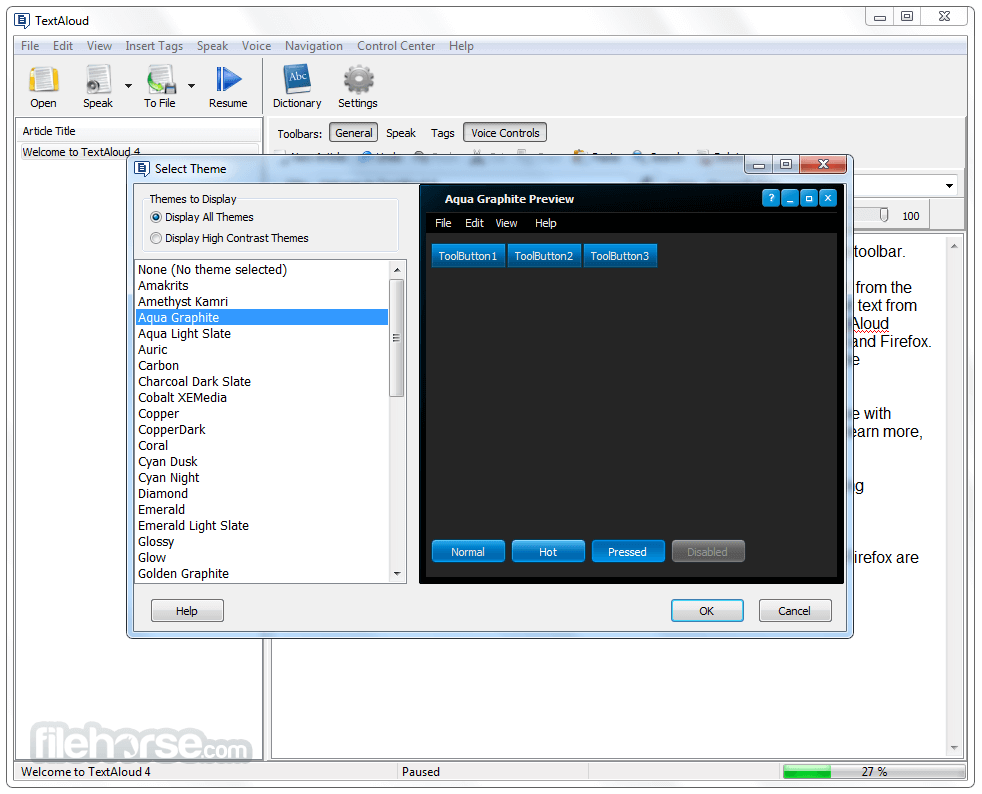Select the Charcoal Dark Slate theme
The height and width of the screenshot is (794, 982).
tap(262, 381)
